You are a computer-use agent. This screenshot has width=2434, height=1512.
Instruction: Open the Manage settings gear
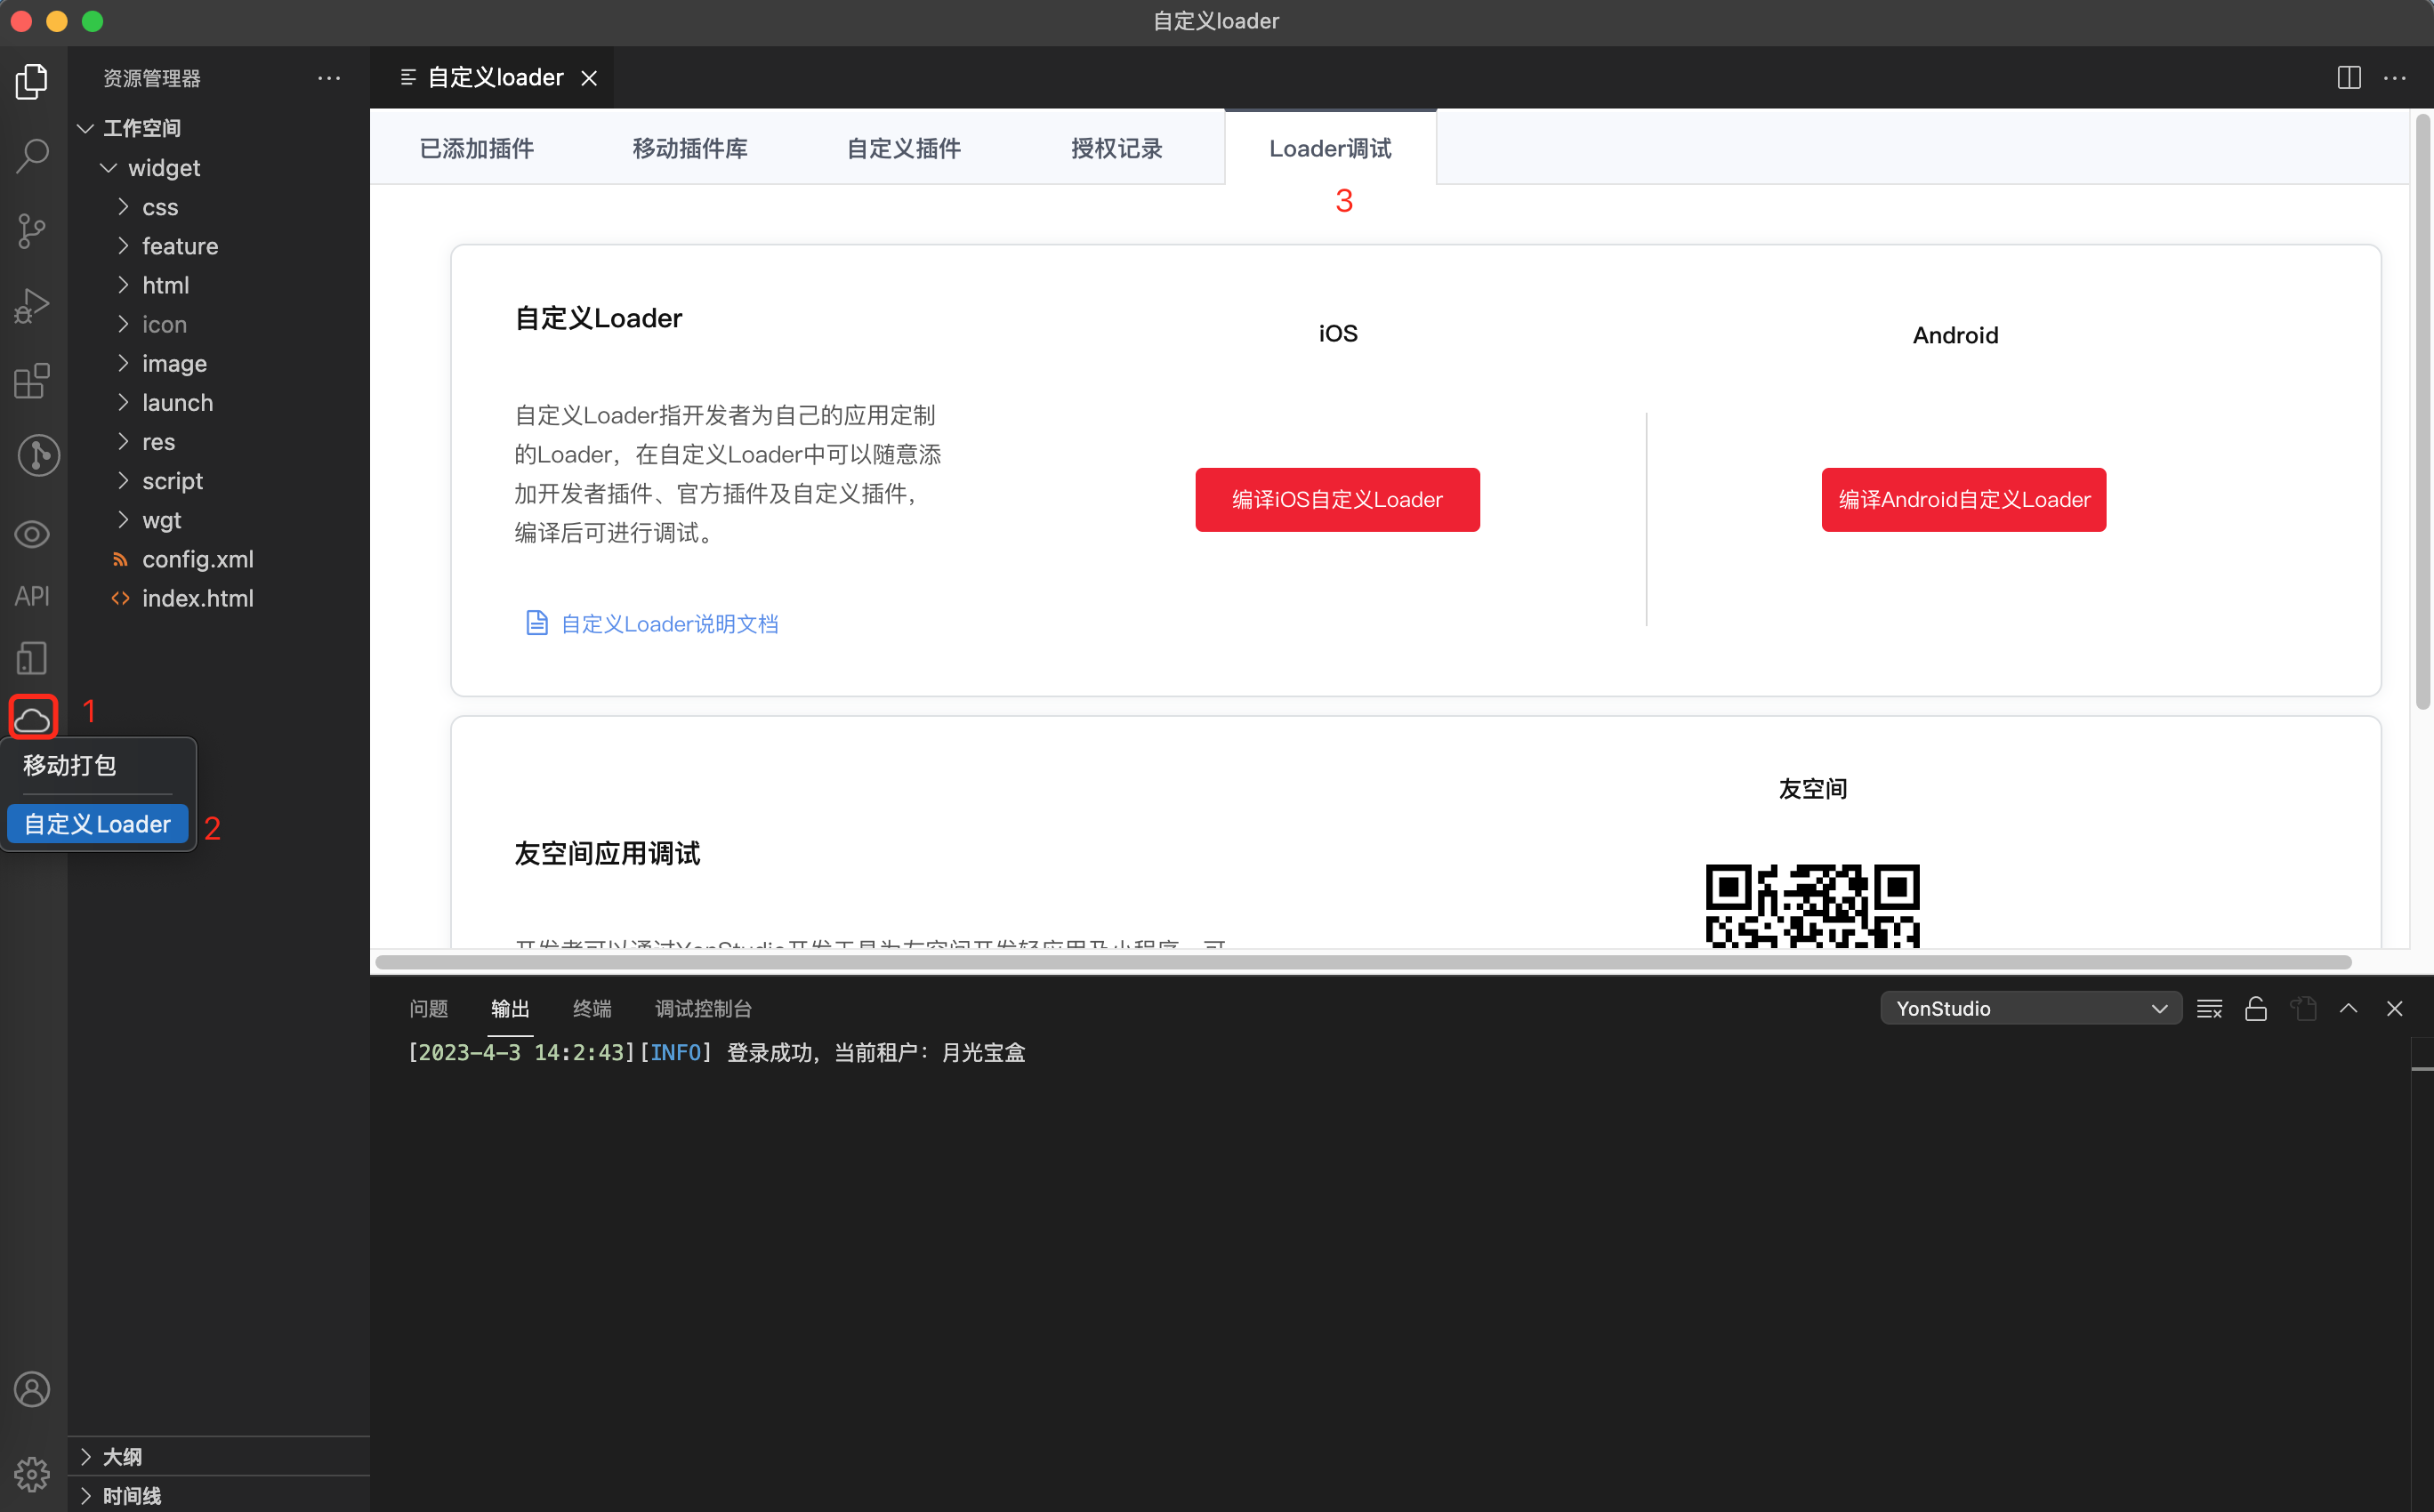32,1473
